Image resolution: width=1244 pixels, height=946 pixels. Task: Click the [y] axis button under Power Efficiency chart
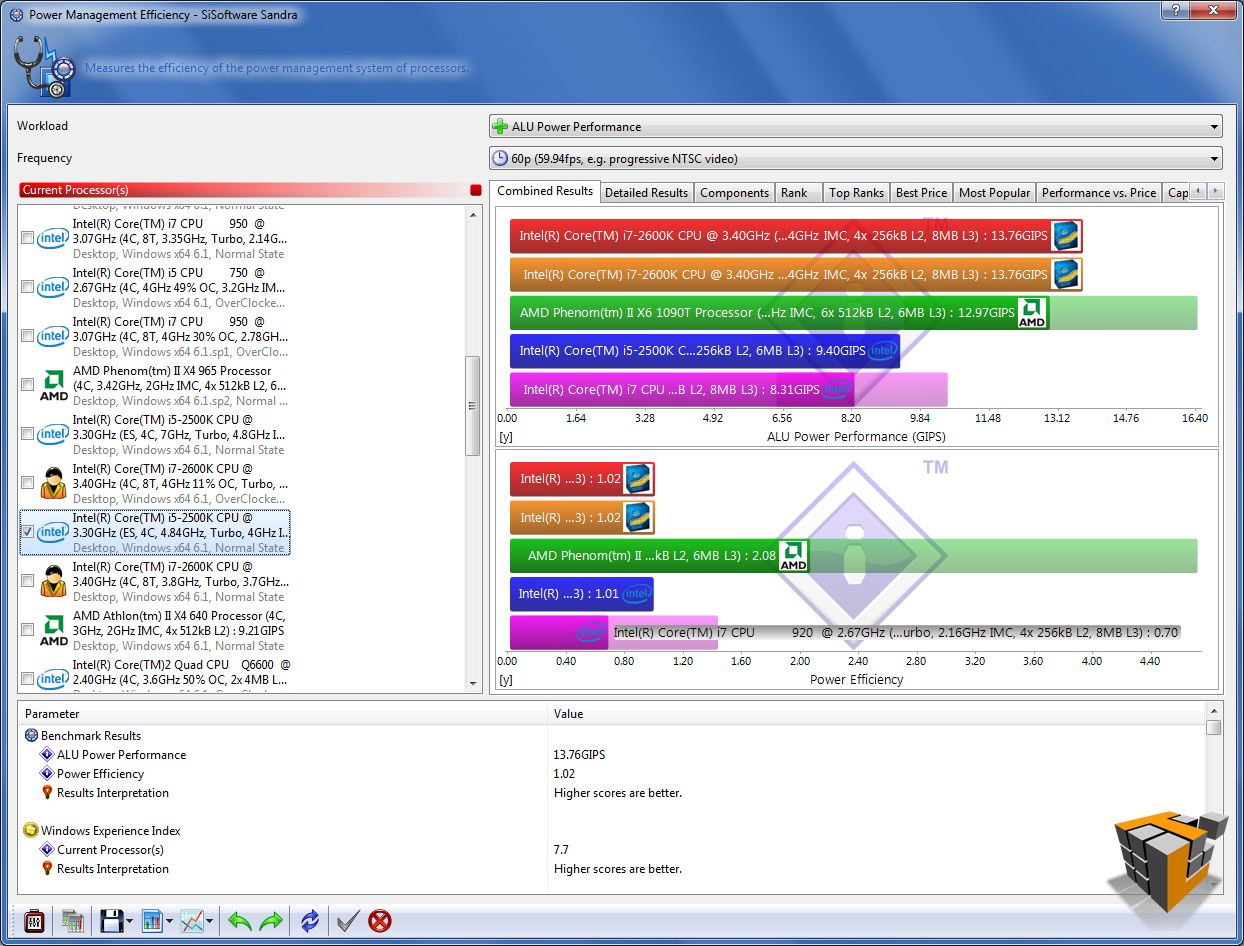(x=505, y=680)
